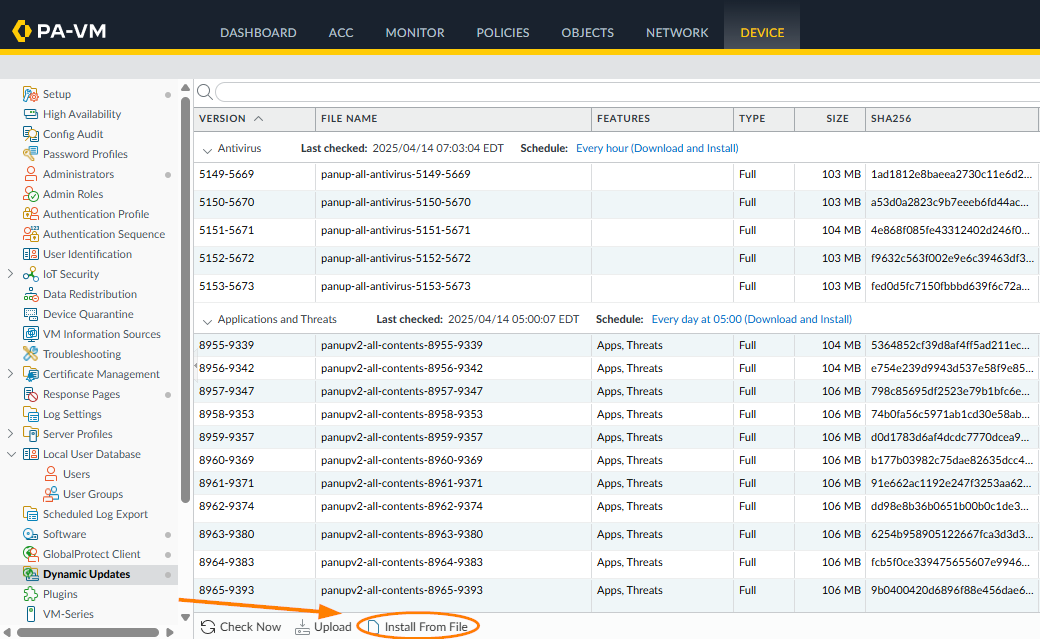
Task: Open the GlobalProtect Client globe icon
Action: pos(30,554)
